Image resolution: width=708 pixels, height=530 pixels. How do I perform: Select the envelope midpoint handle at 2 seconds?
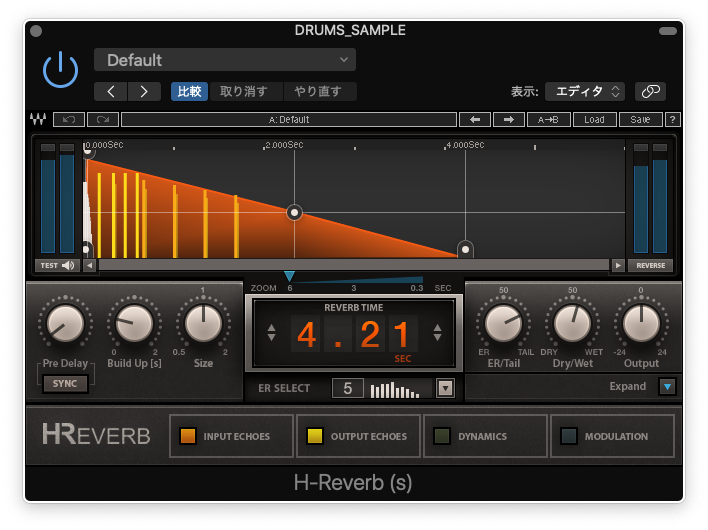tap(294, 212)
